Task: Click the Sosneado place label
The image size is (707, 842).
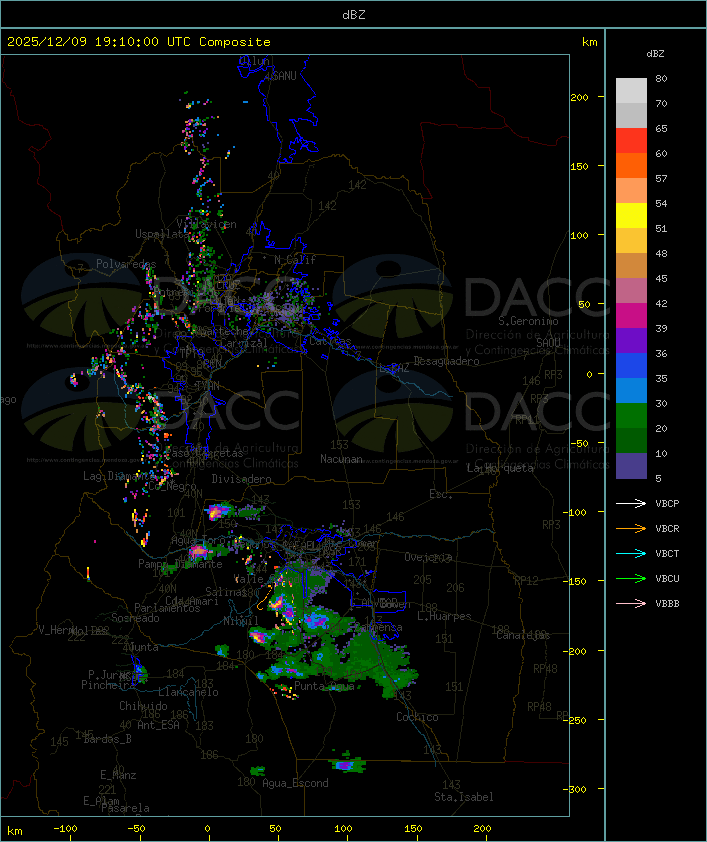Action: pyautogui.click(x=135, y=618)
